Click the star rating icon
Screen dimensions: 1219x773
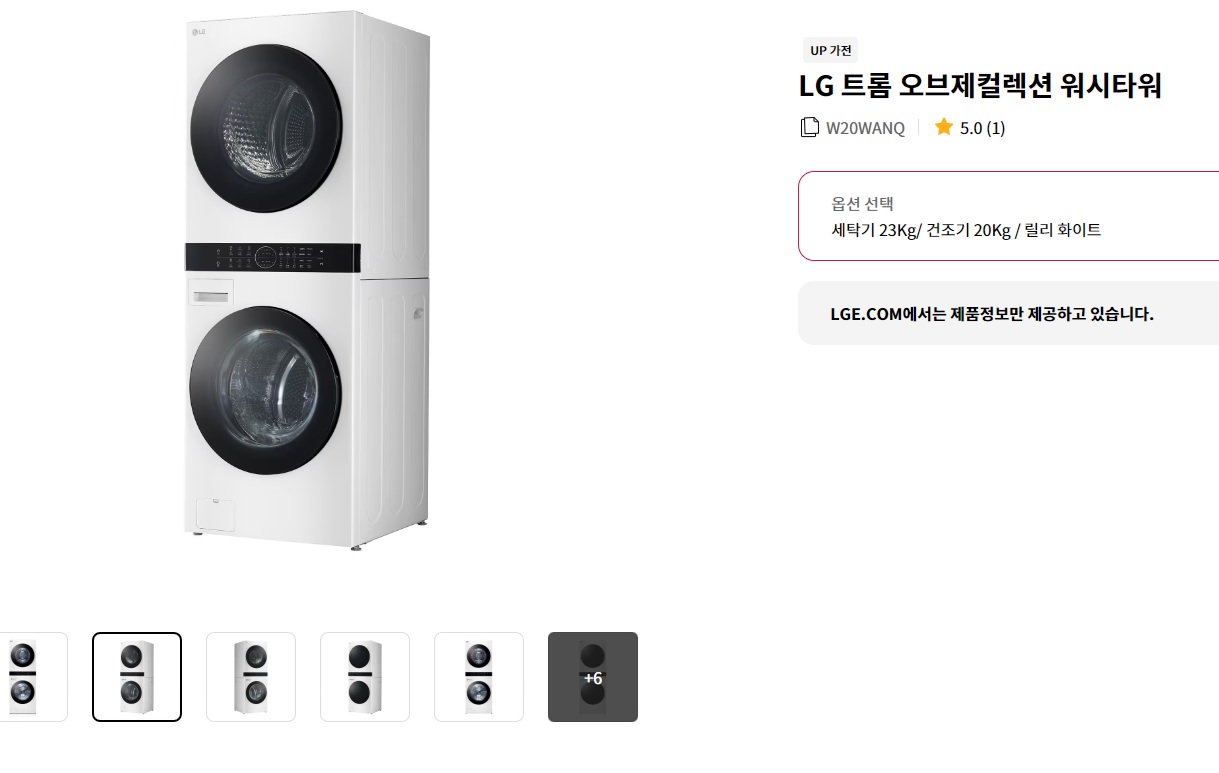tap(943, 127)
